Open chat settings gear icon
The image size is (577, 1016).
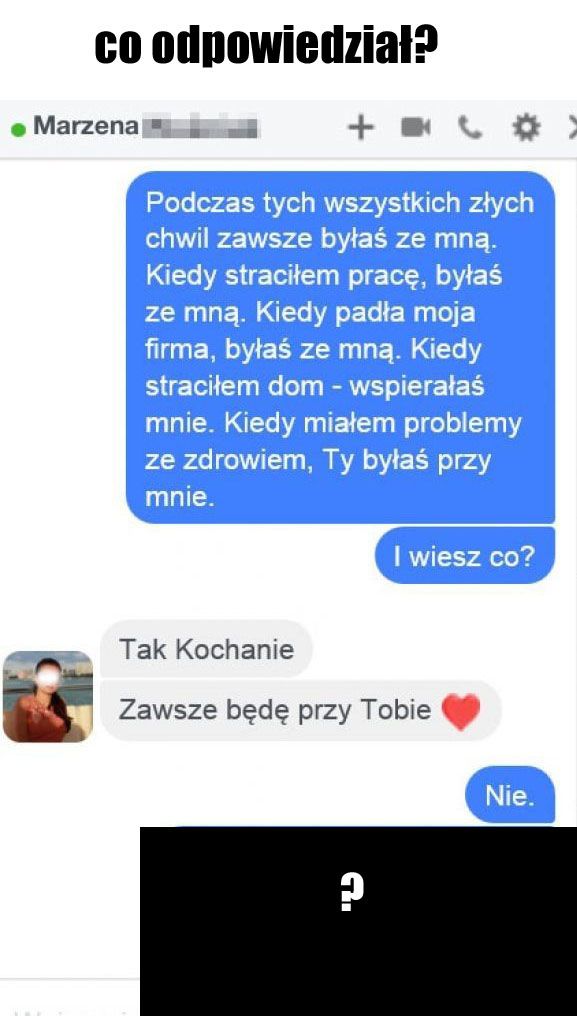pyautogui.click(x=526, y=127)
